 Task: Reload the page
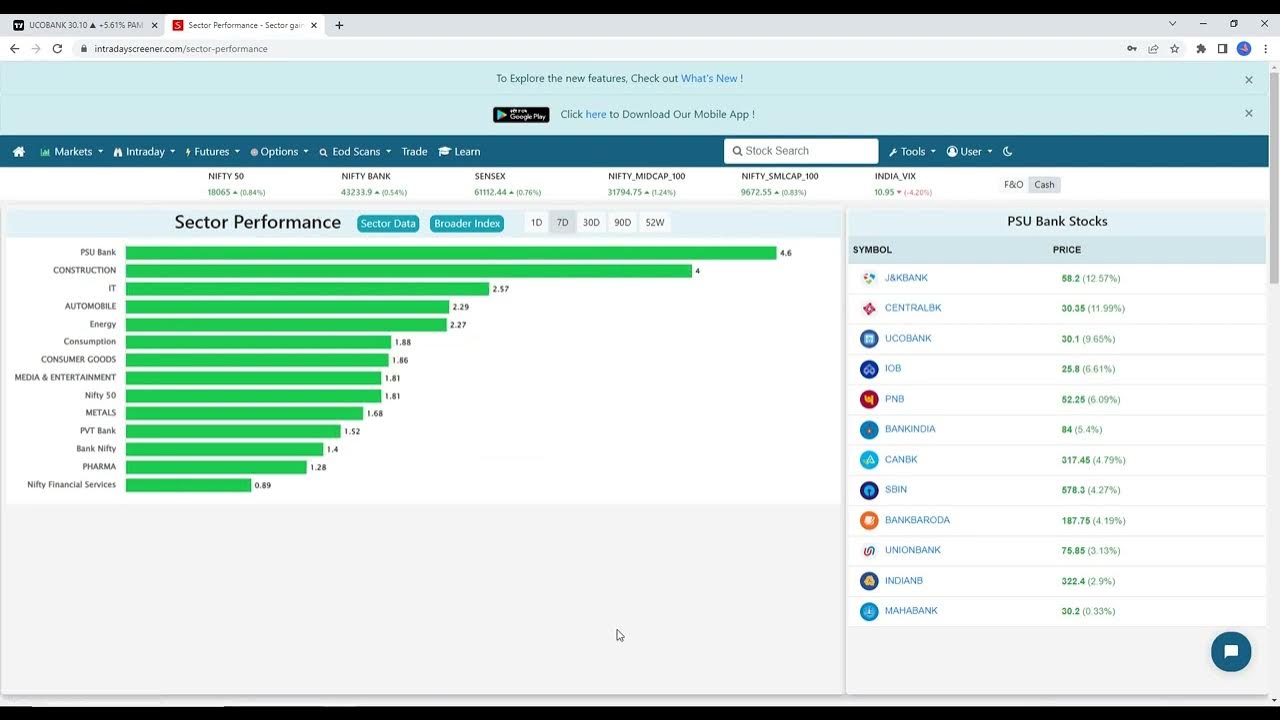pyautogui.click(x=57, y=48)
